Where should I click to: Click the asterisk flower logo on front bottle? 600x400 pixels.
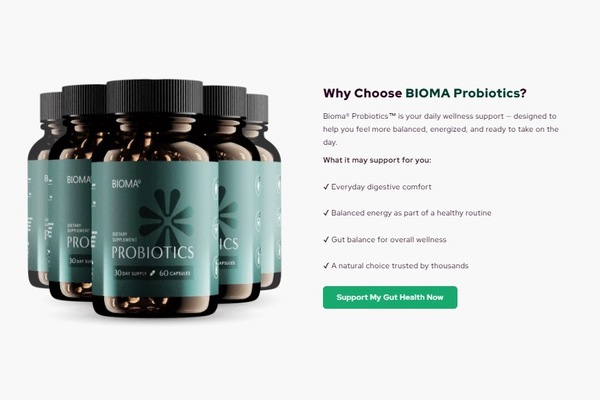pos(166,214)
